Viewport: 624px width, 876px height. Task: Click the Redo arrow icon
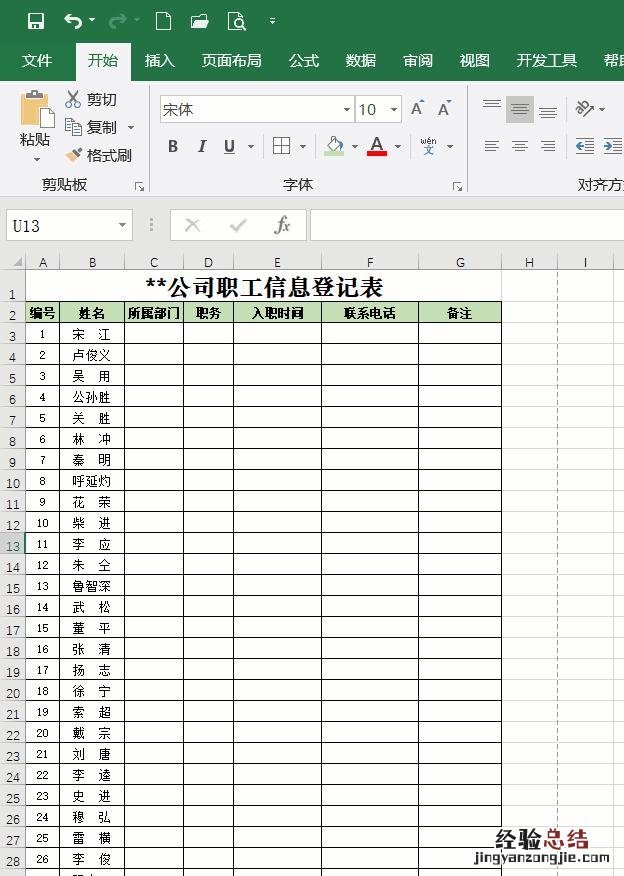click(x=118, y=21)
